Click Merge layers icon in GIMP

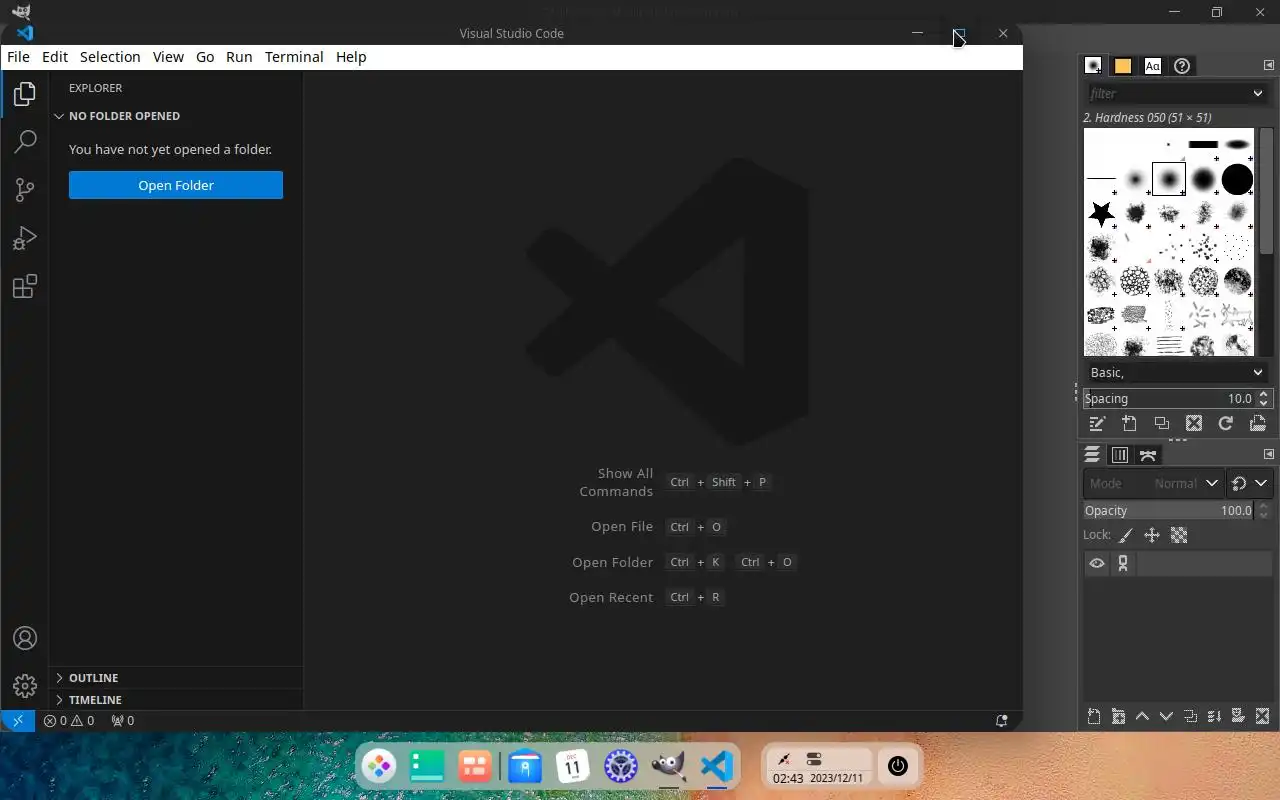pos(1214,717)
